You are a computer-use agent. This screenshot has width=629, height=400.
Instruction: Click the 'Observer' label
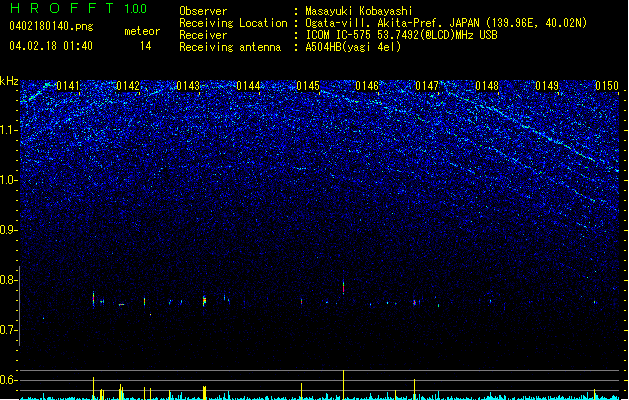(203, 11)
